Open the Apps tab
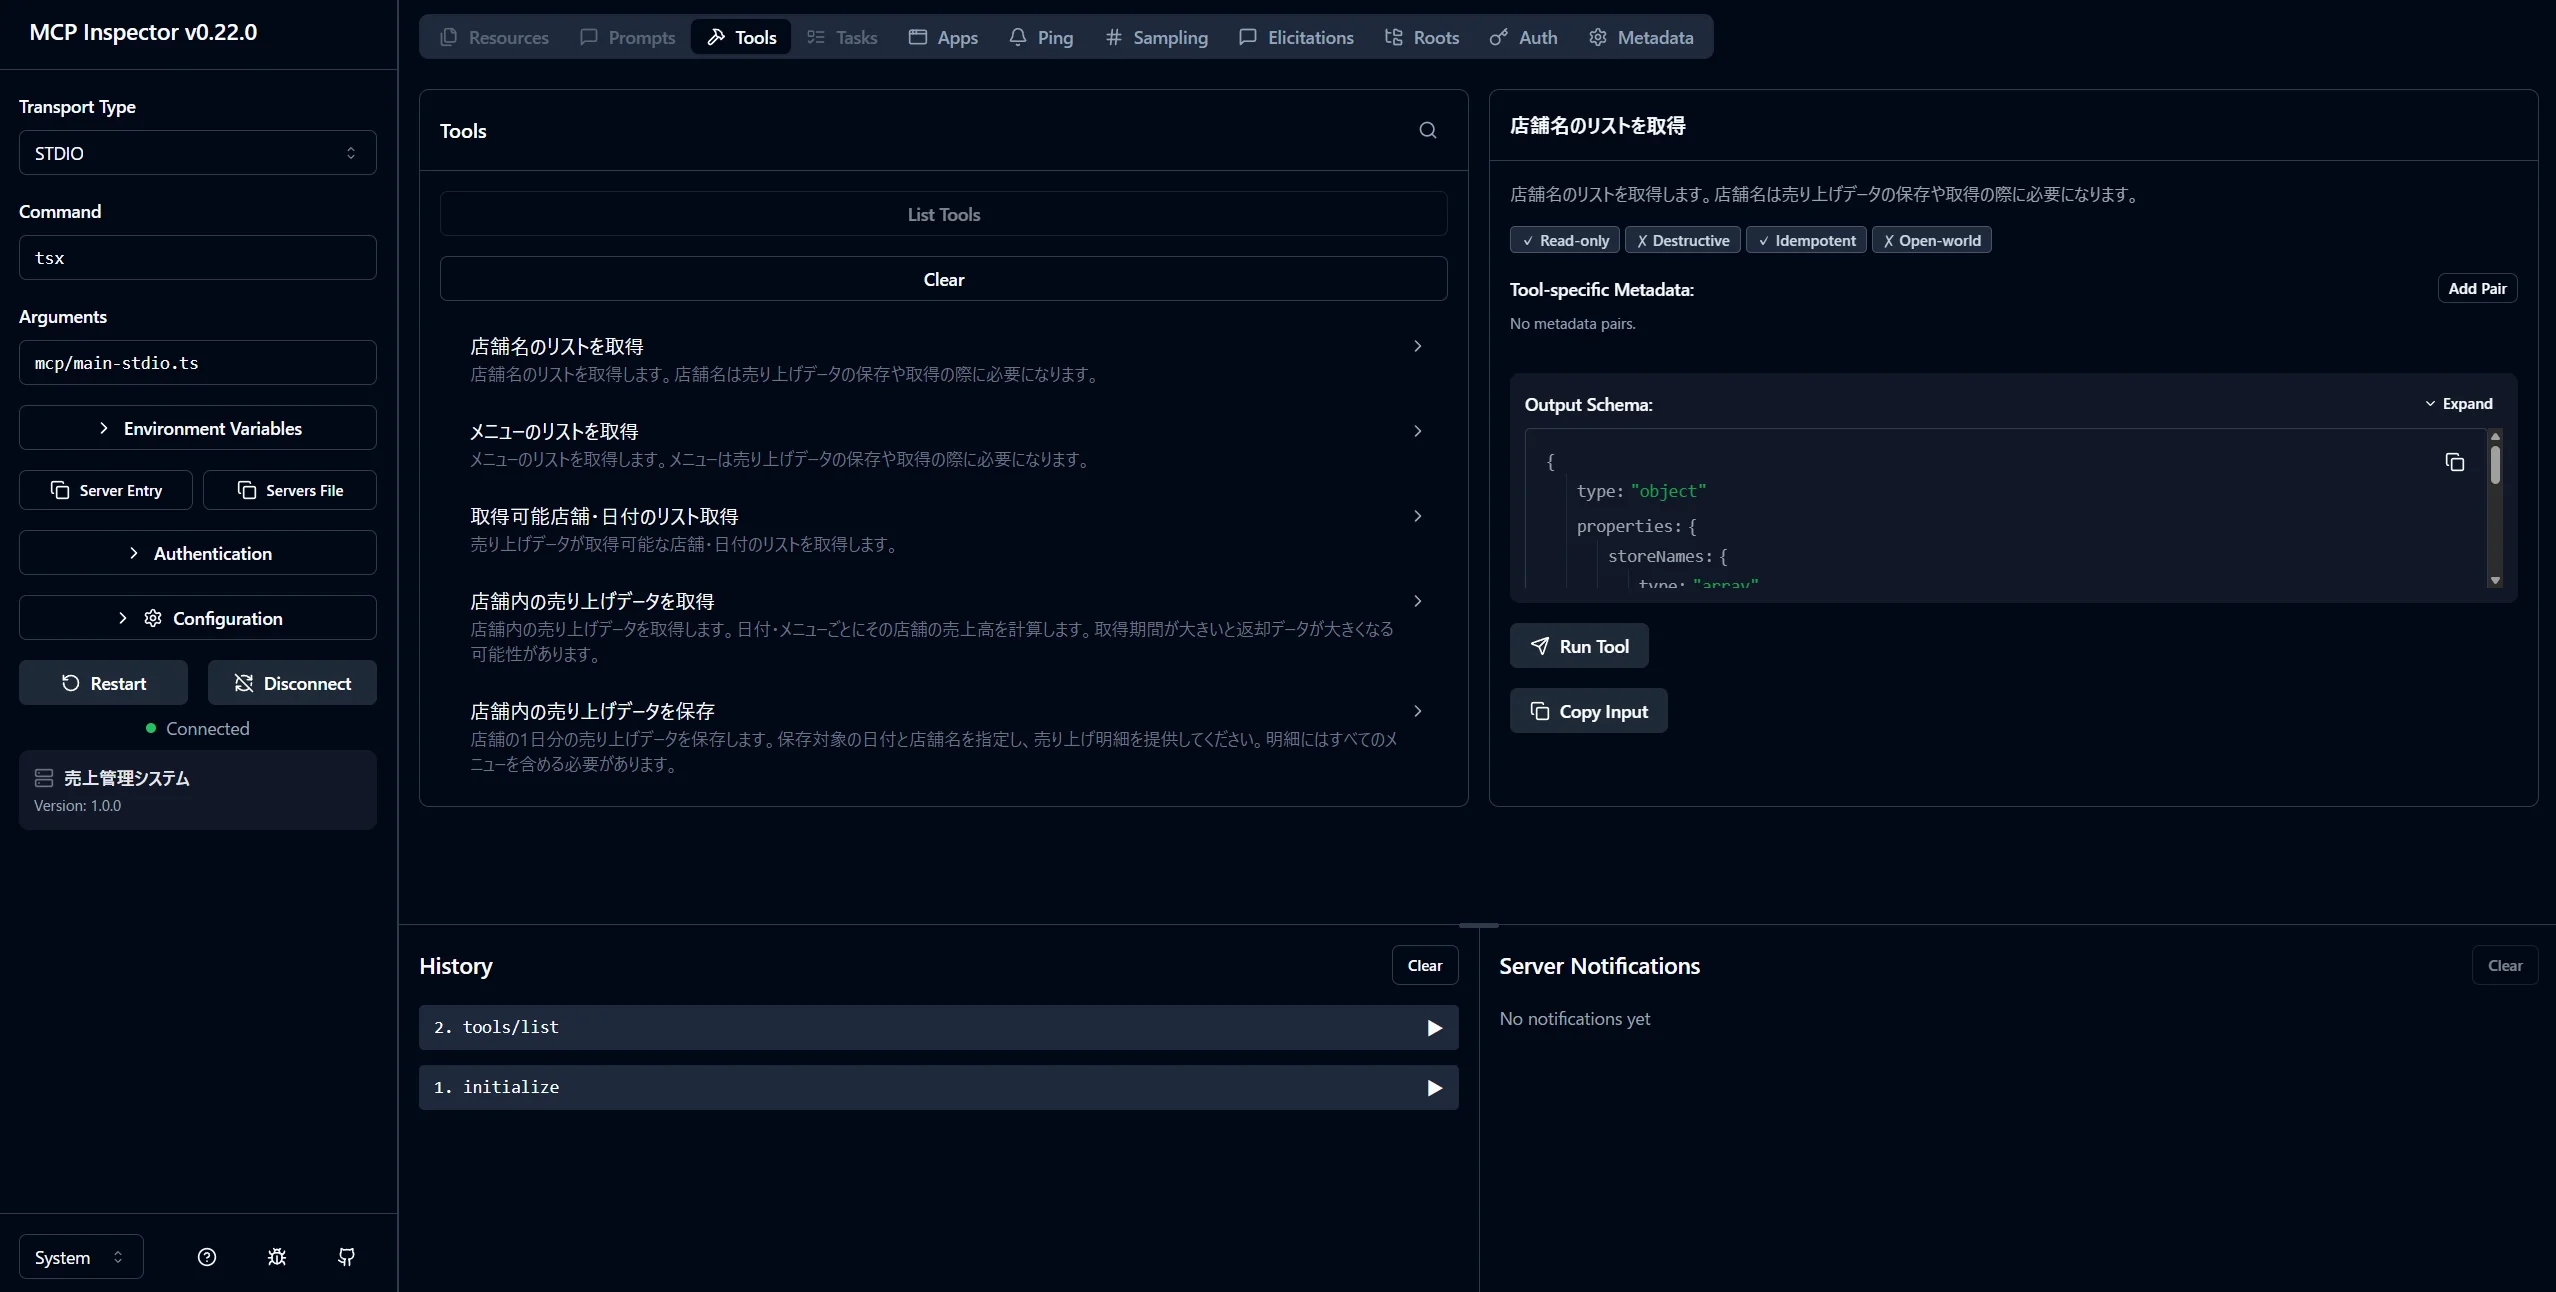 coord(943,37)
